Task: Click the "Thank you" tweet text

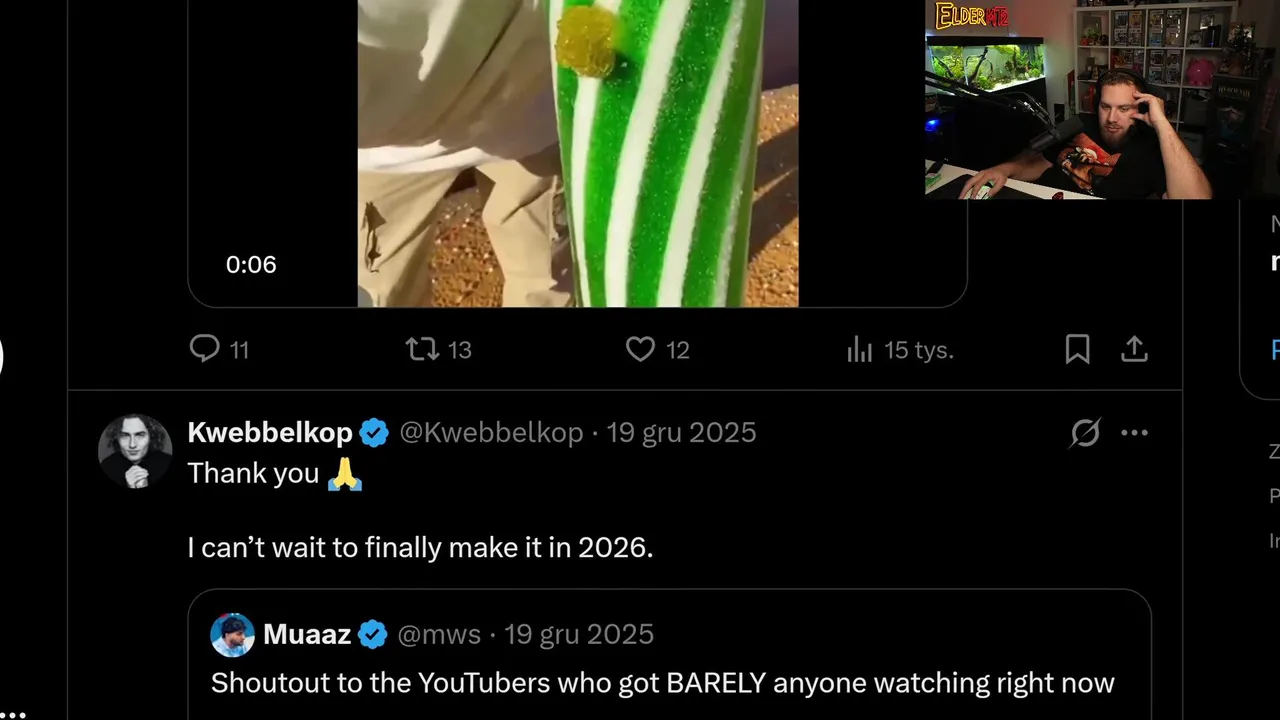Action: click(253, 473)
